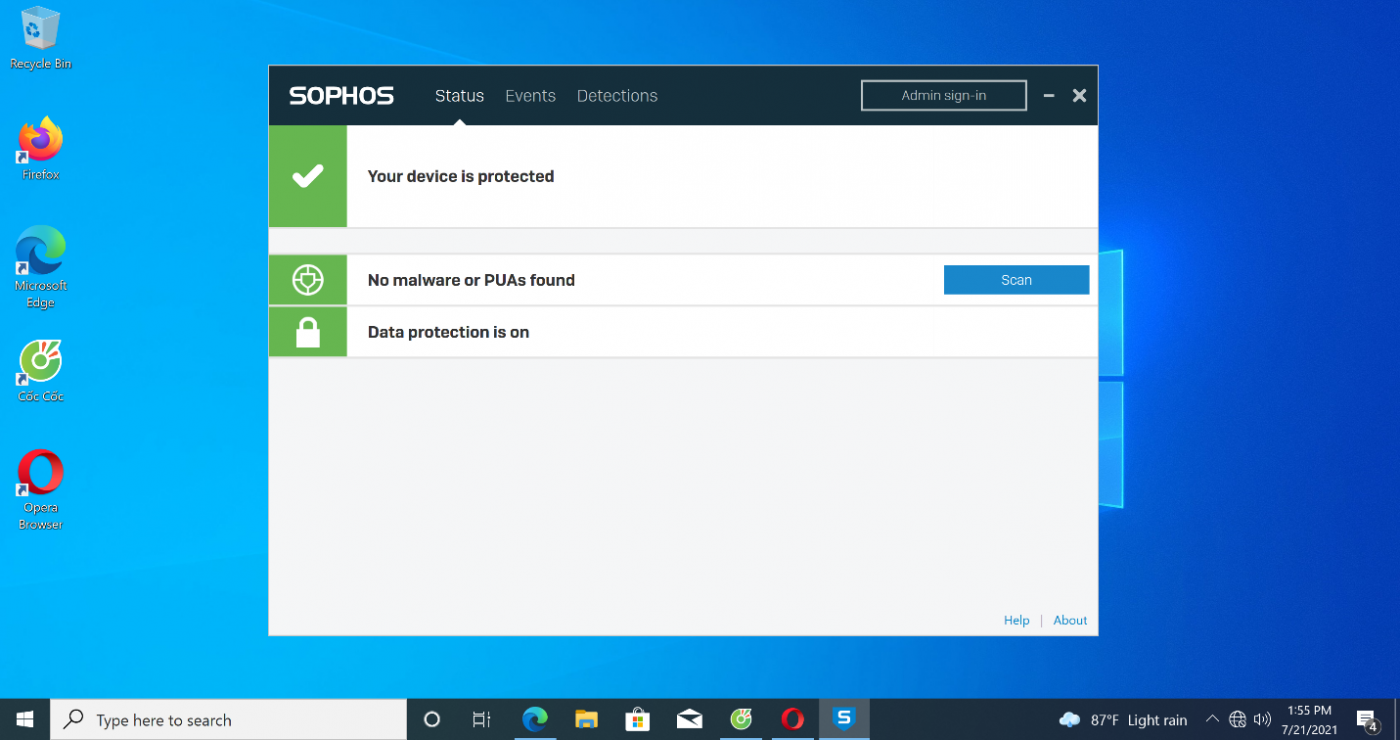Select the Microsoft Edge desktop shortcut
1400x740 pixels.
(41, 267)
